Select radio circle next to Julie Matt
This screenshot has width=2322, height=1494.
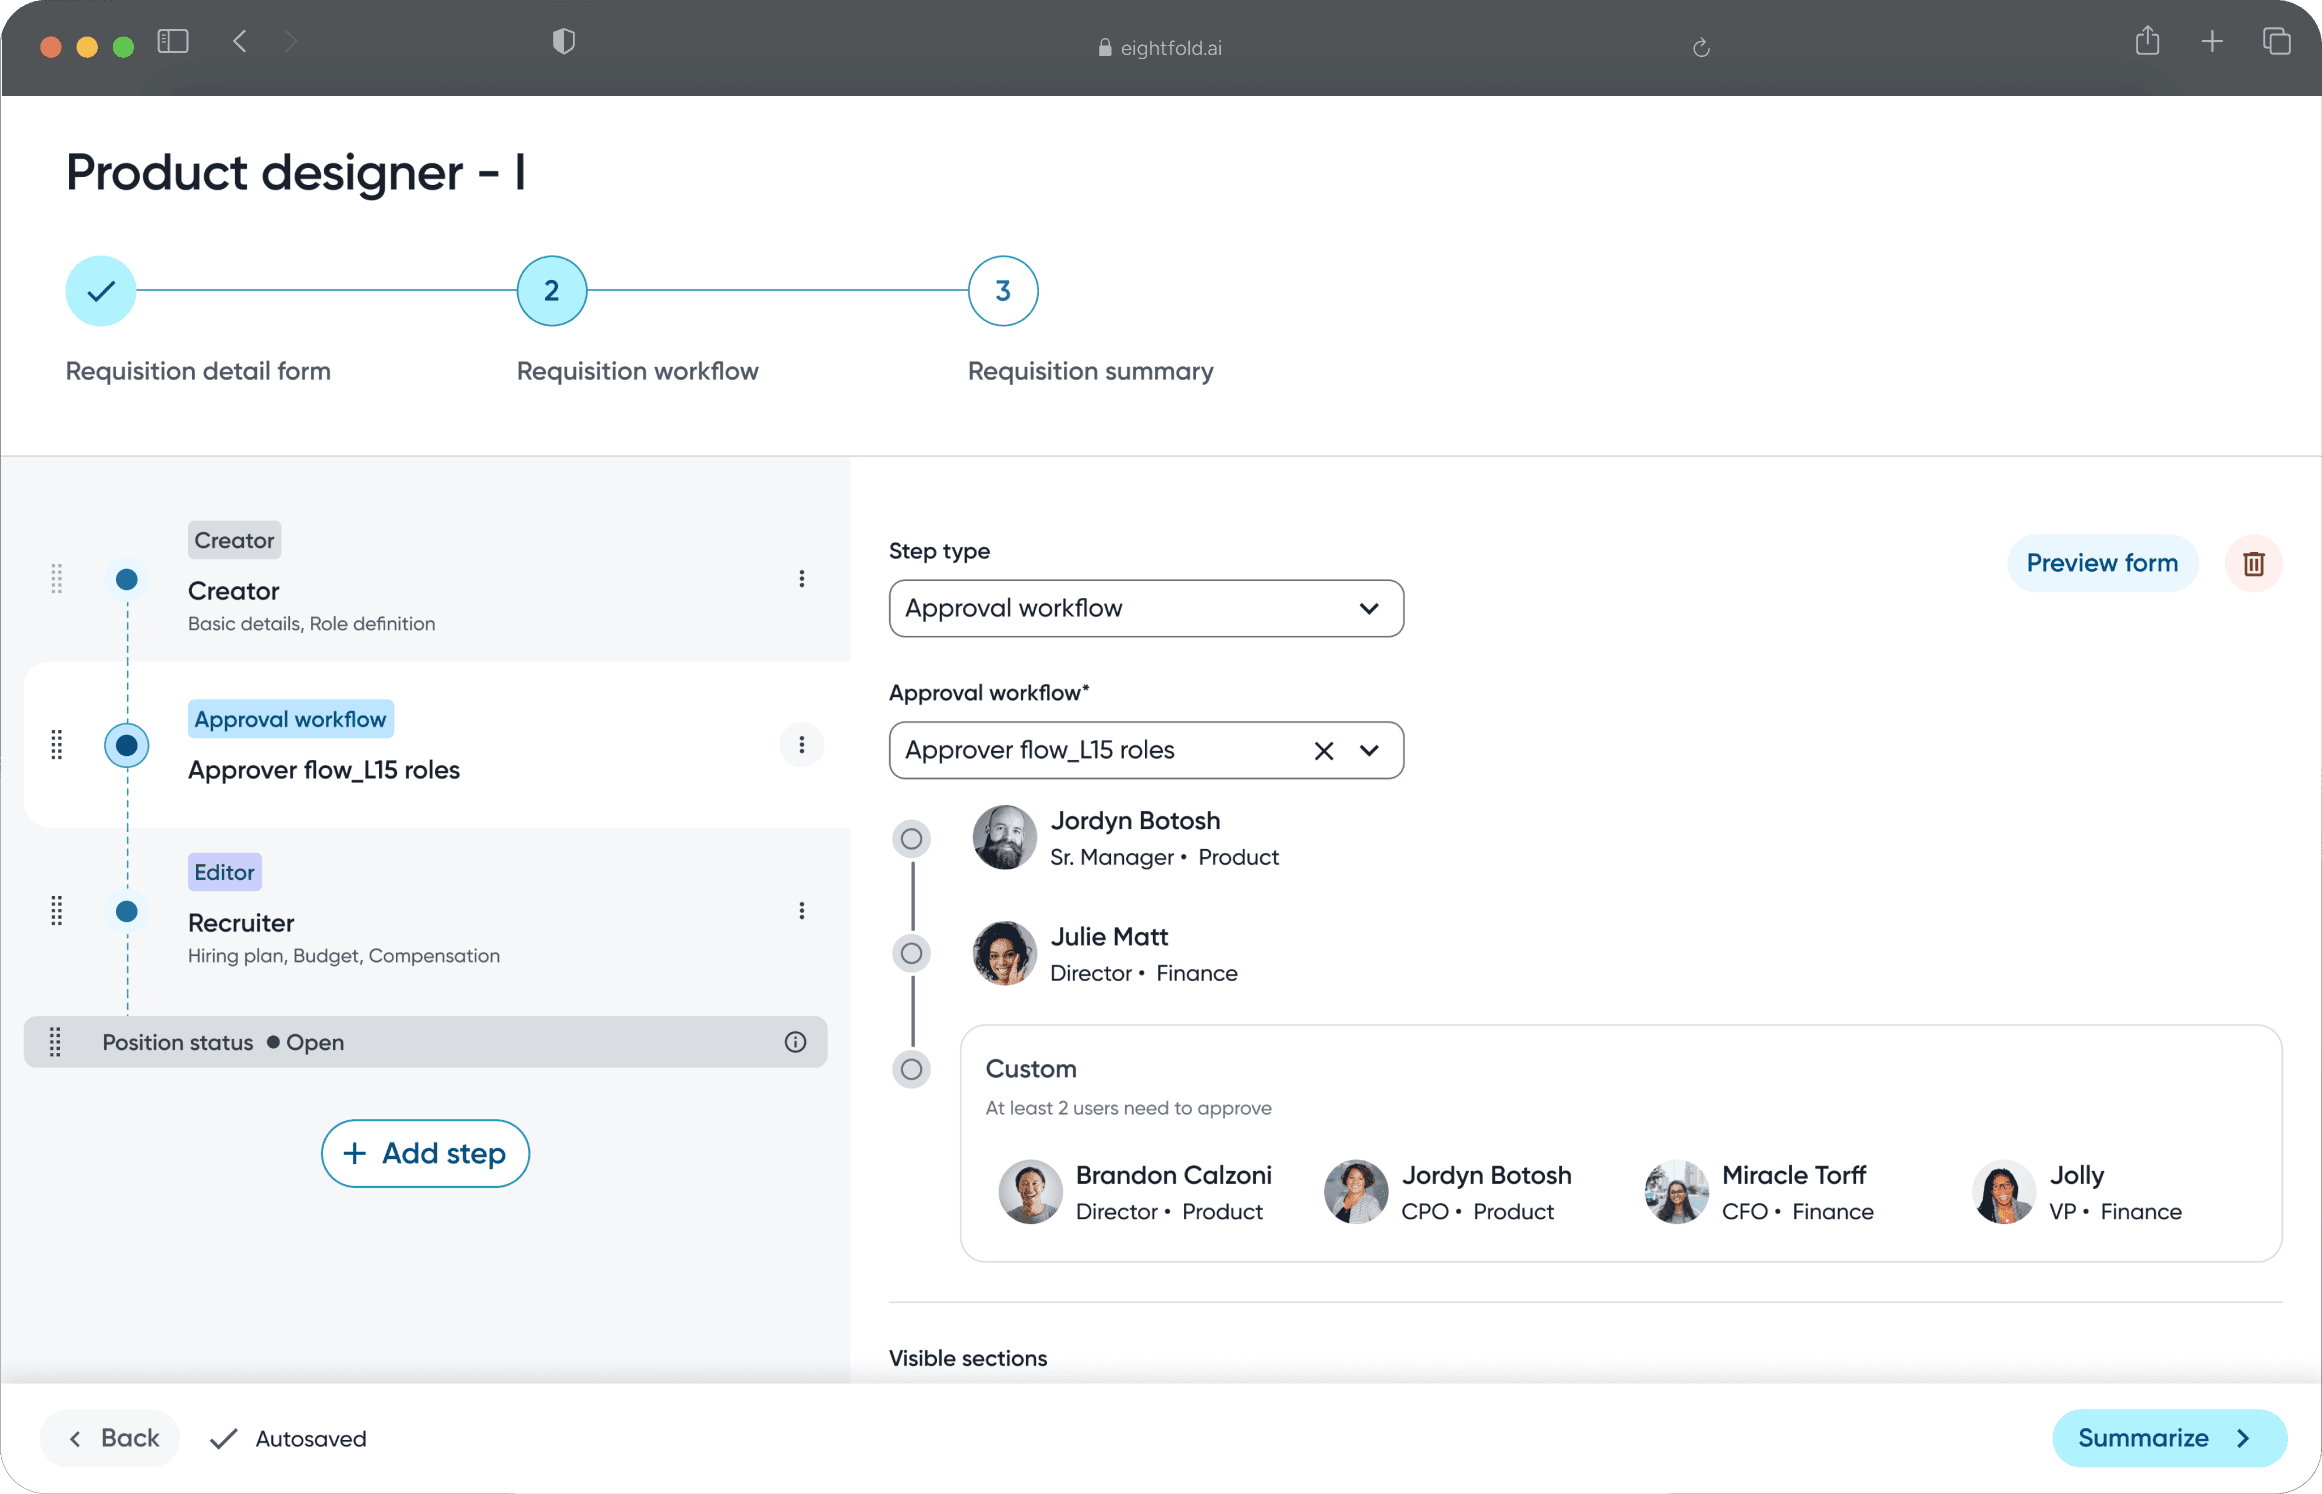pos(911,954)
